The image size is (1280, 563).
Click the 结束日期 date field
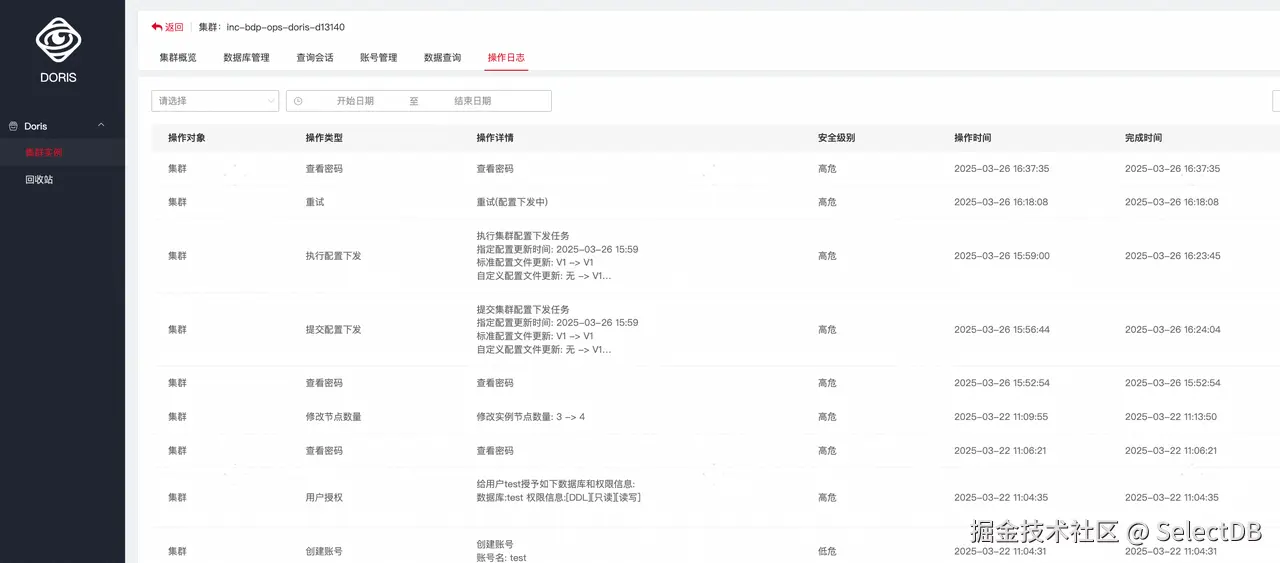pos(472,101)
